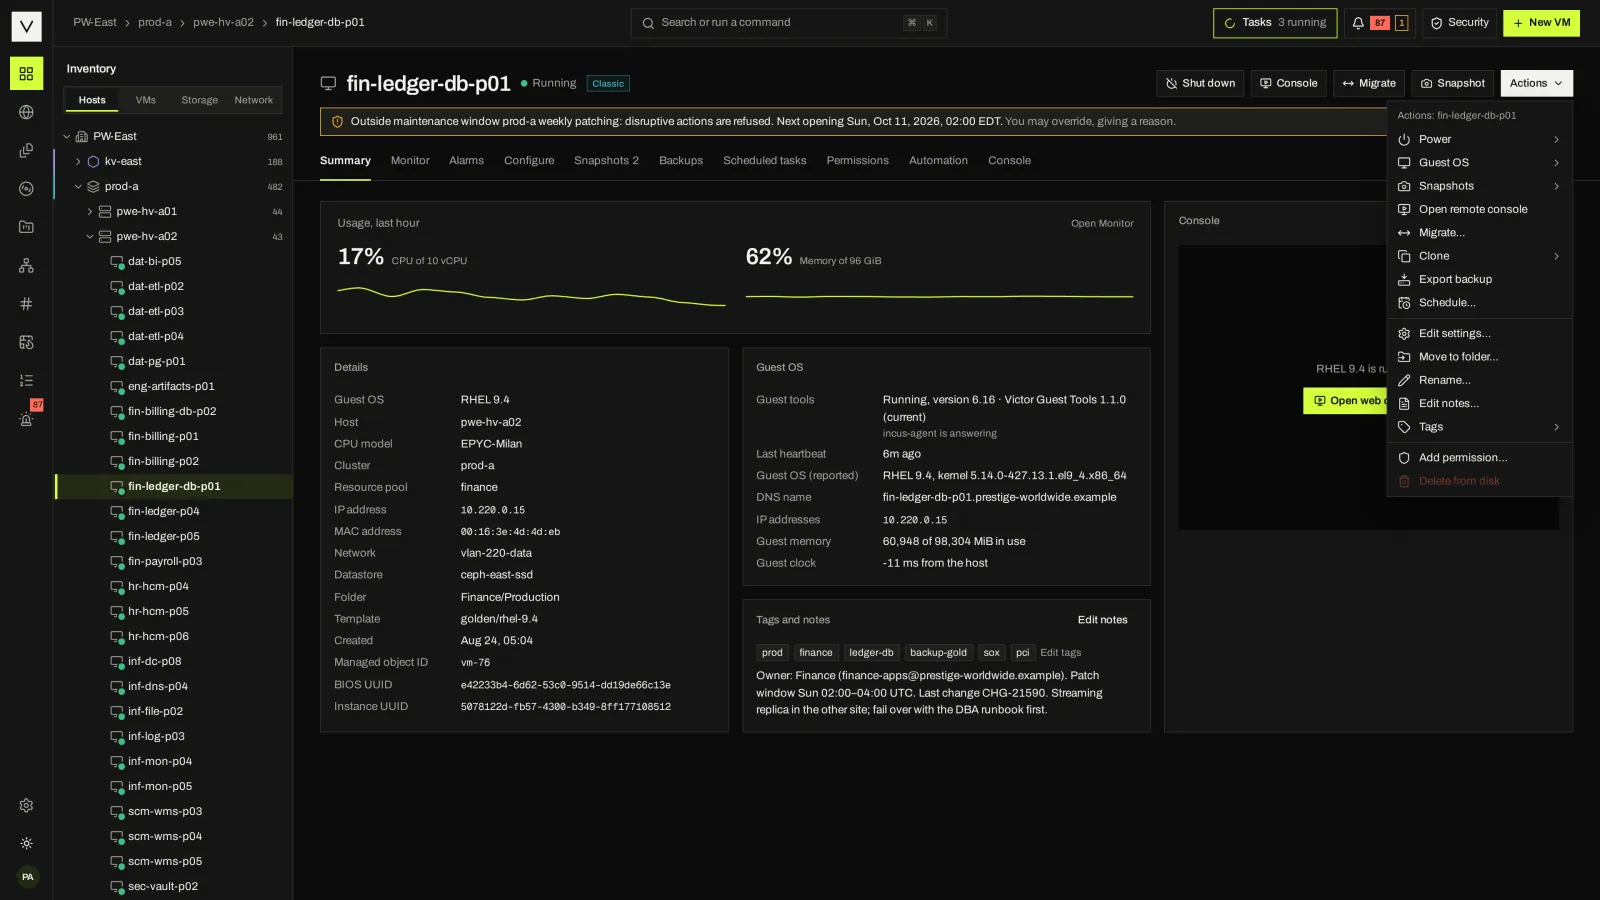Screen dimensions: 1600x900
Task: Choose Move to folder... from menu
Action: click(1479, 357)
